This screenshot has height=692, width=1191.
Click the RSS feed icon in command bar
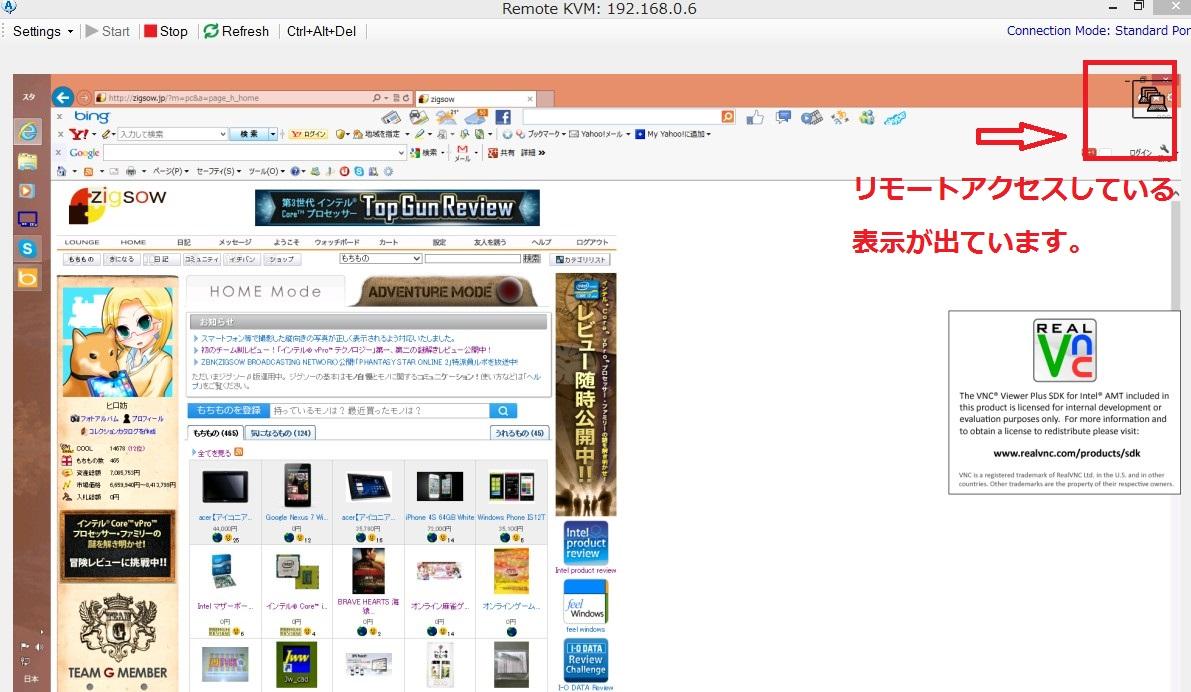pos(88,172)
